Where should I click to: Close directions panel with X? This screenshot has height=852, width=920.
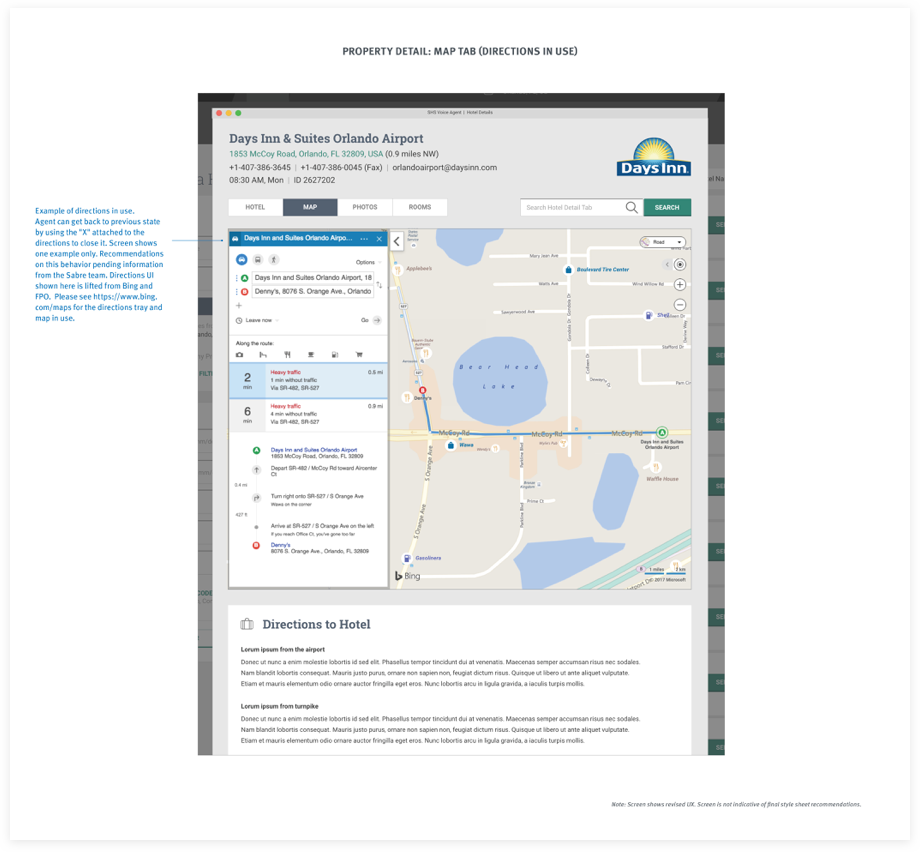[x=379, y=239]
